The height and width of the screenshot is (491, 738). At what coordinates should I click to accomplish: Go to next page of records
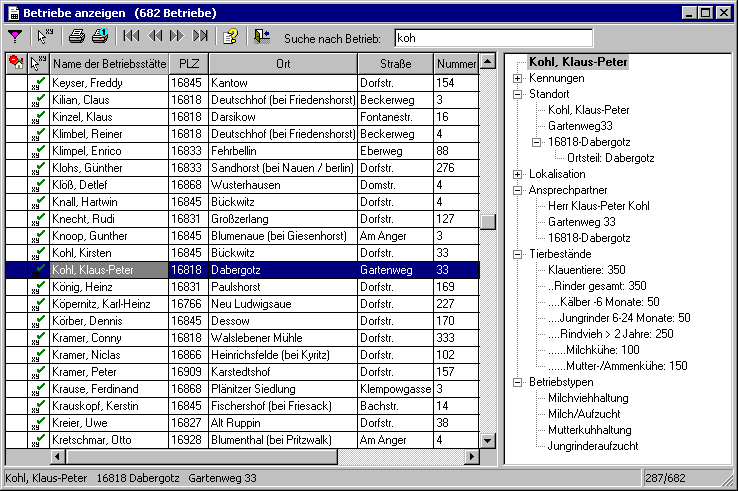177,36
